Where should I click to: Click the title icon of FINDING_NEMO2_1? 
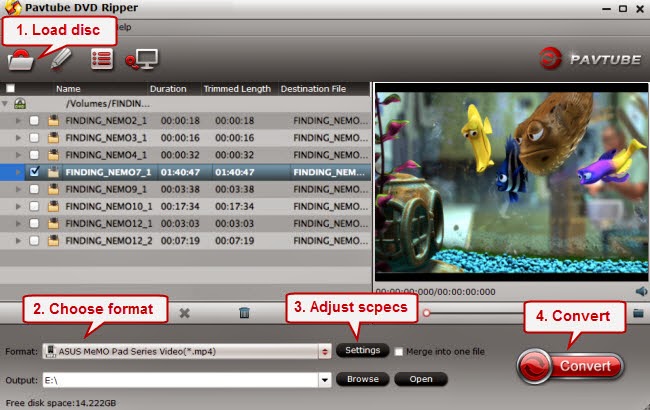click(x=53, y=121)
